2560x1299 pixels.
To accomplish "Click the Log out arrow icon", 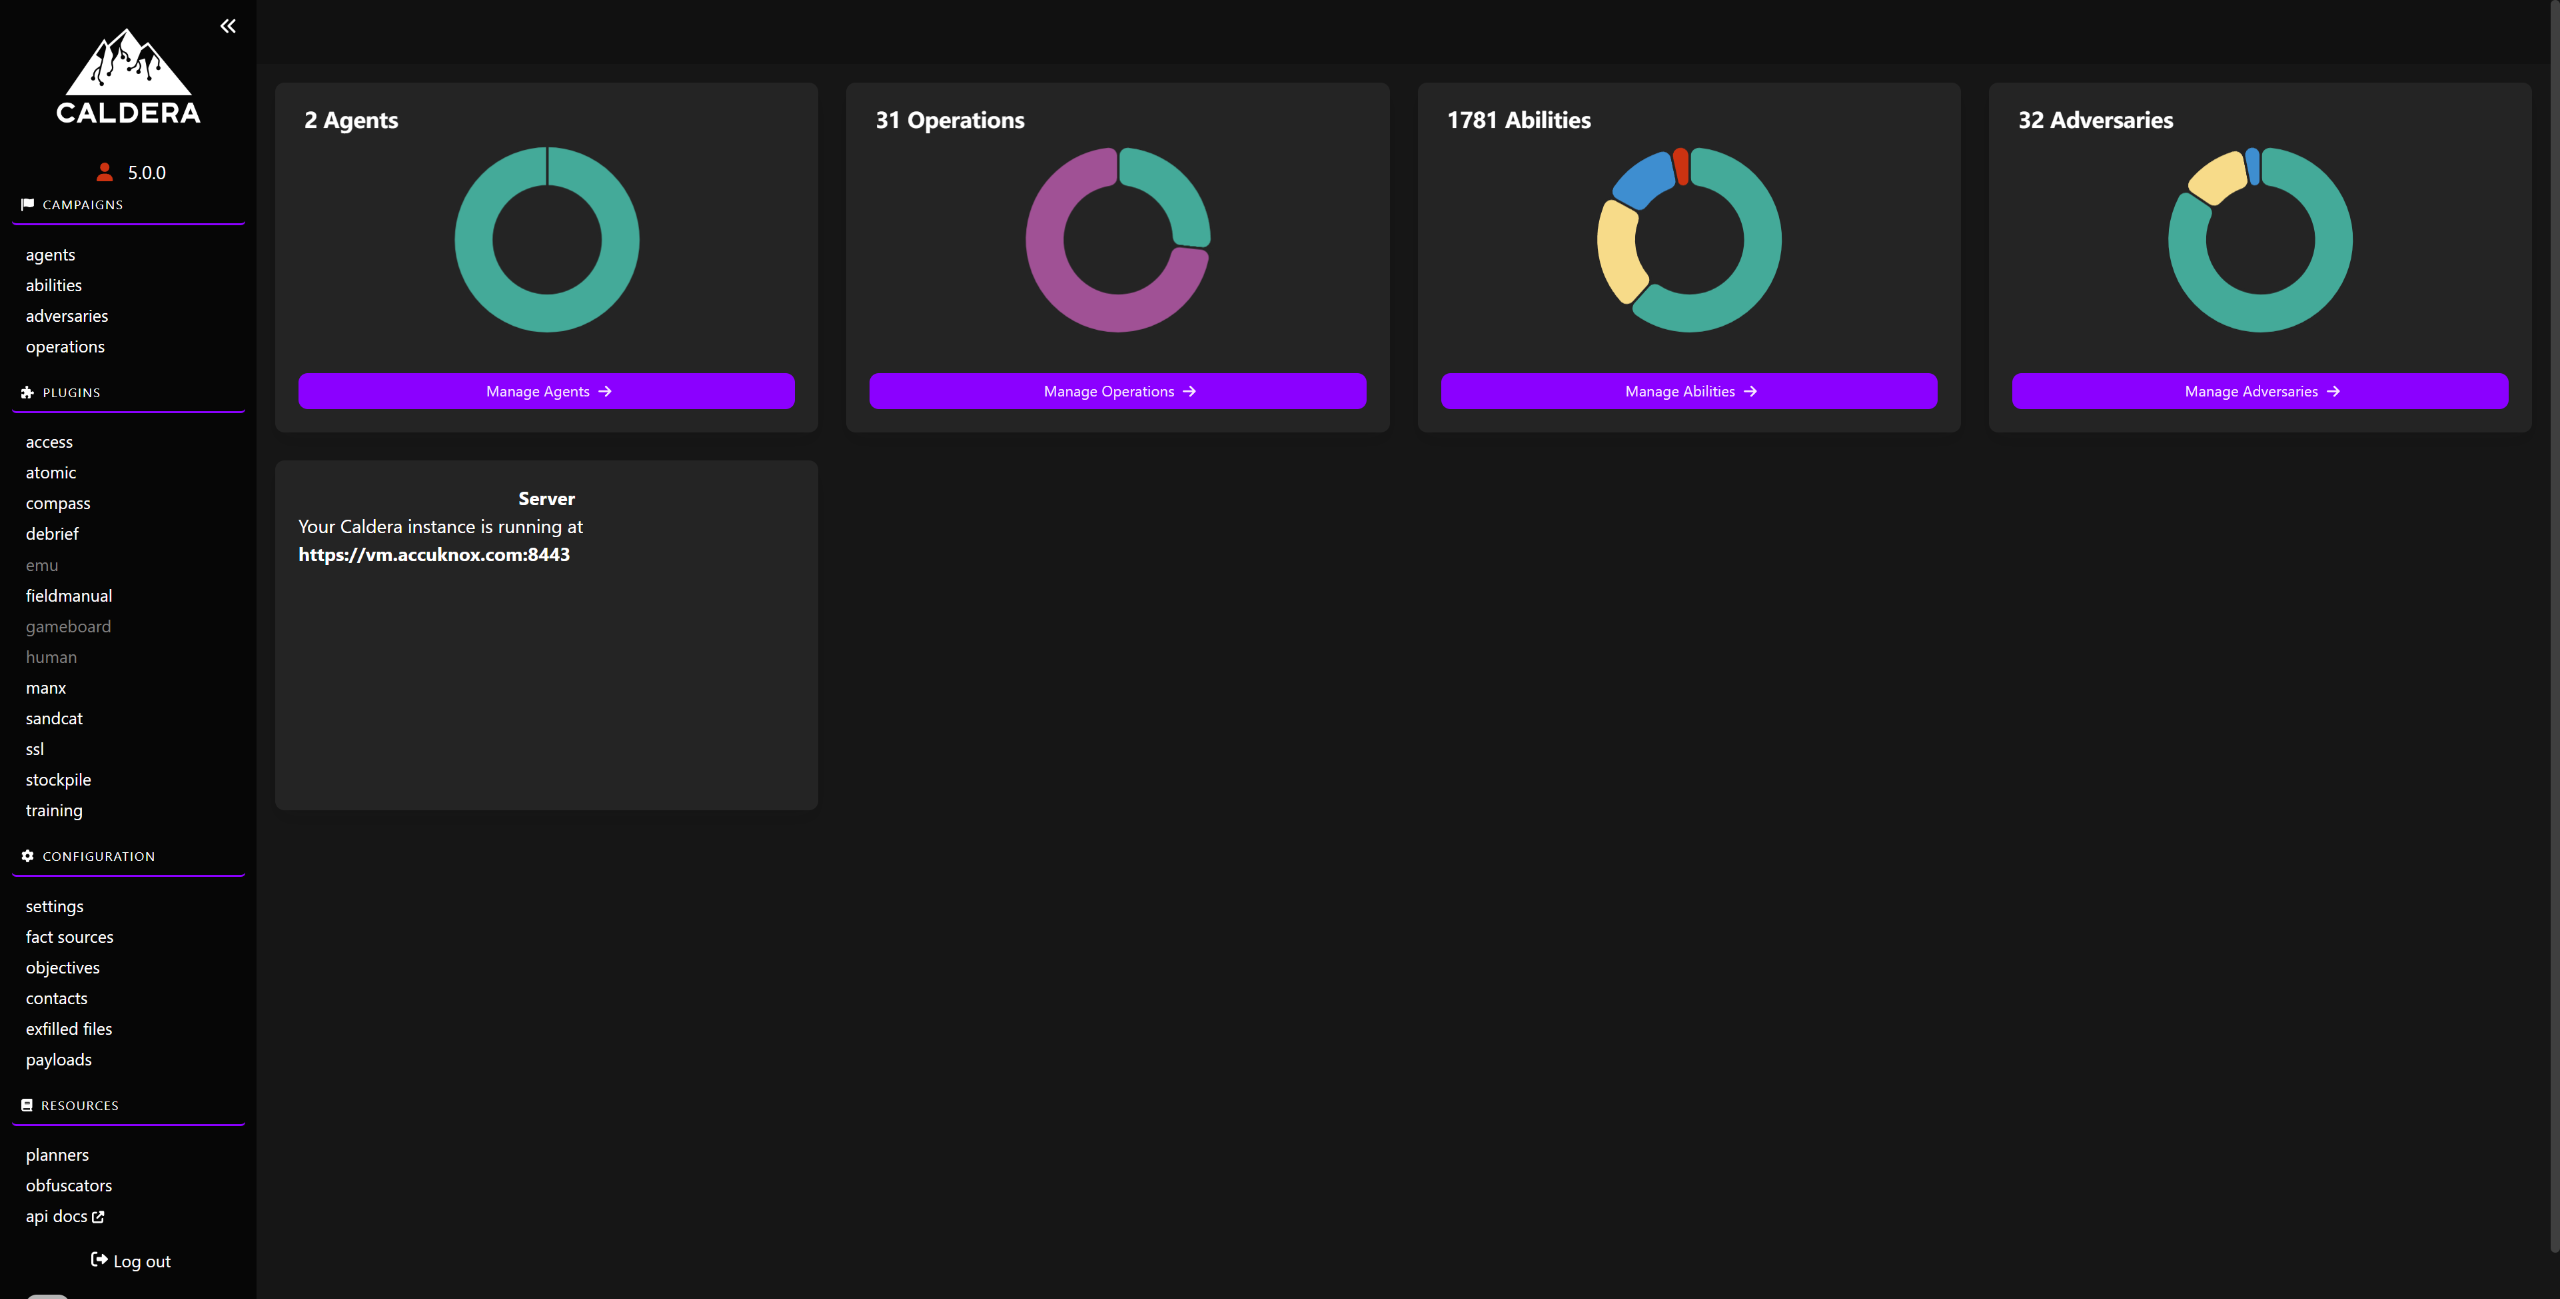I will point(99,1260).
